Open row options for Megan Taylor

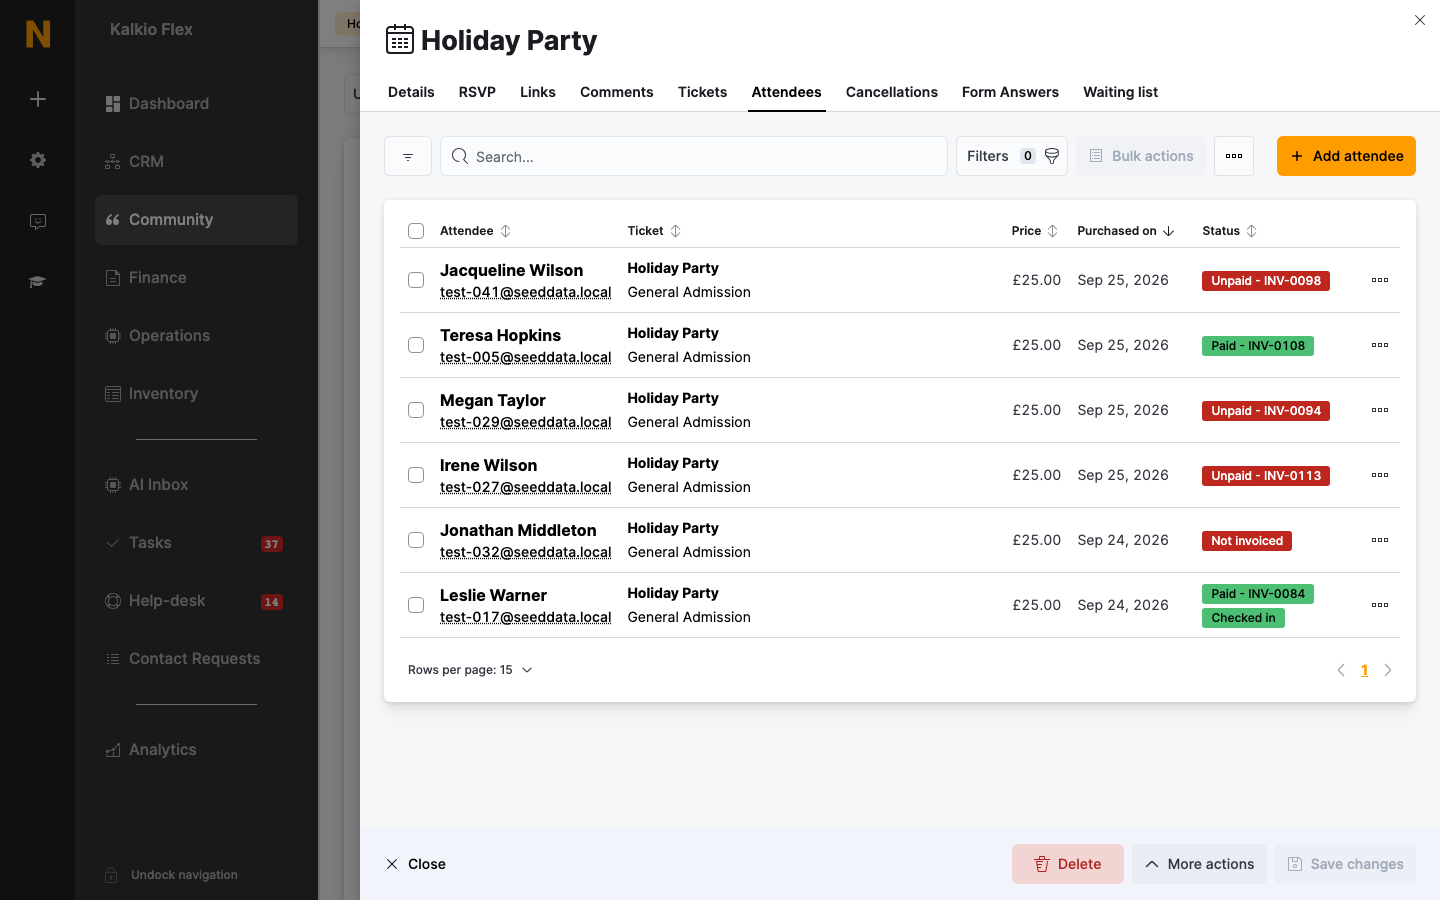pos(1380,410)
